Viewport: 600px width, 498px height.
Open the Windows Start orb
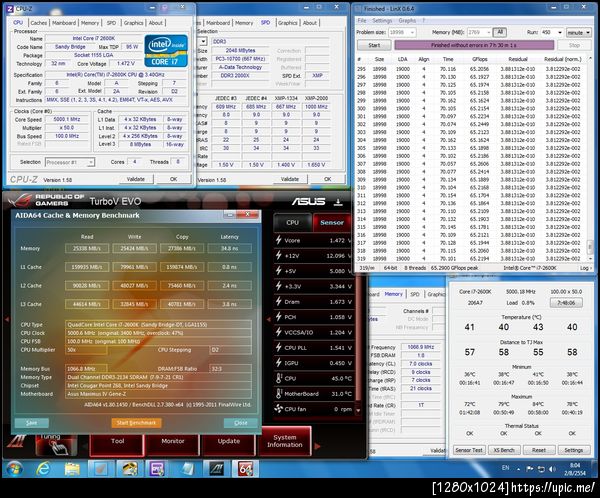pos(15,469)
